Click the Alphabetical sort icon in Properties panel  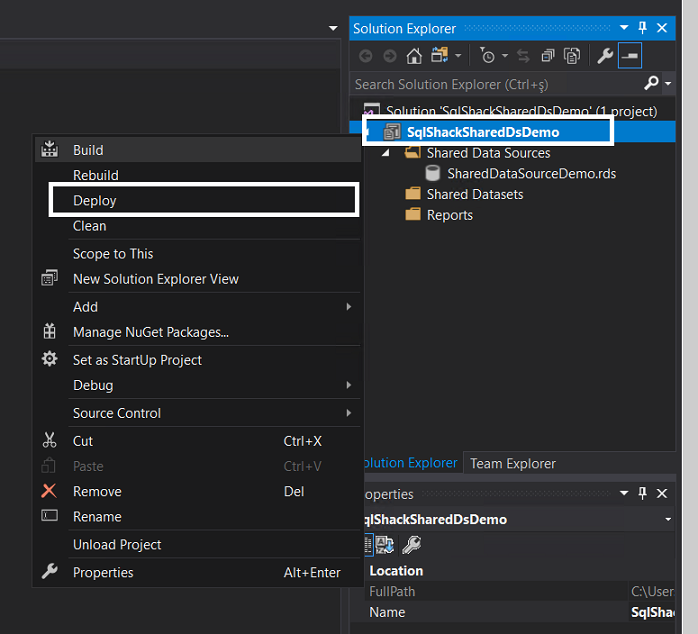click(385, 545)
